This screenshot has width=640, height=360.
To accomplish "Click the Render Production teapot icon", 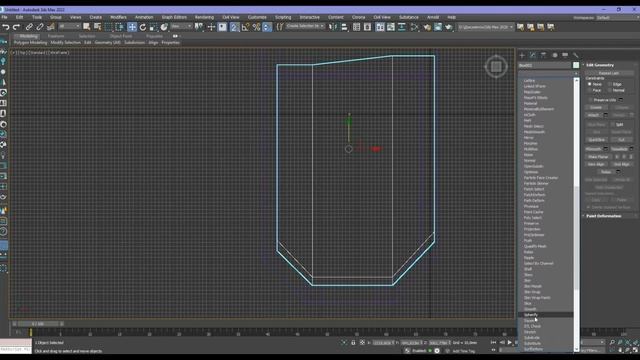I will pyautogui.click(x=449, y=27).
